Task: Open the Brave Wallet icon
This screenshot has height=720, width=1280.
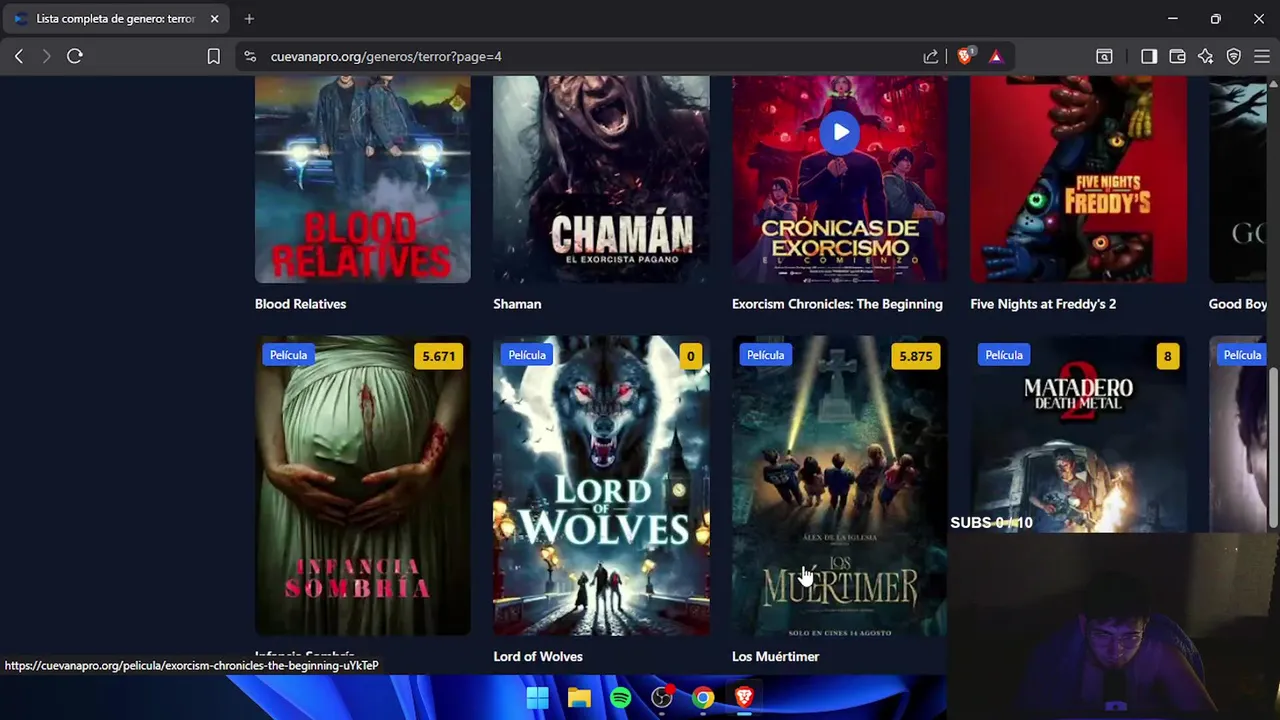Action: click(x=1177, y=57)
